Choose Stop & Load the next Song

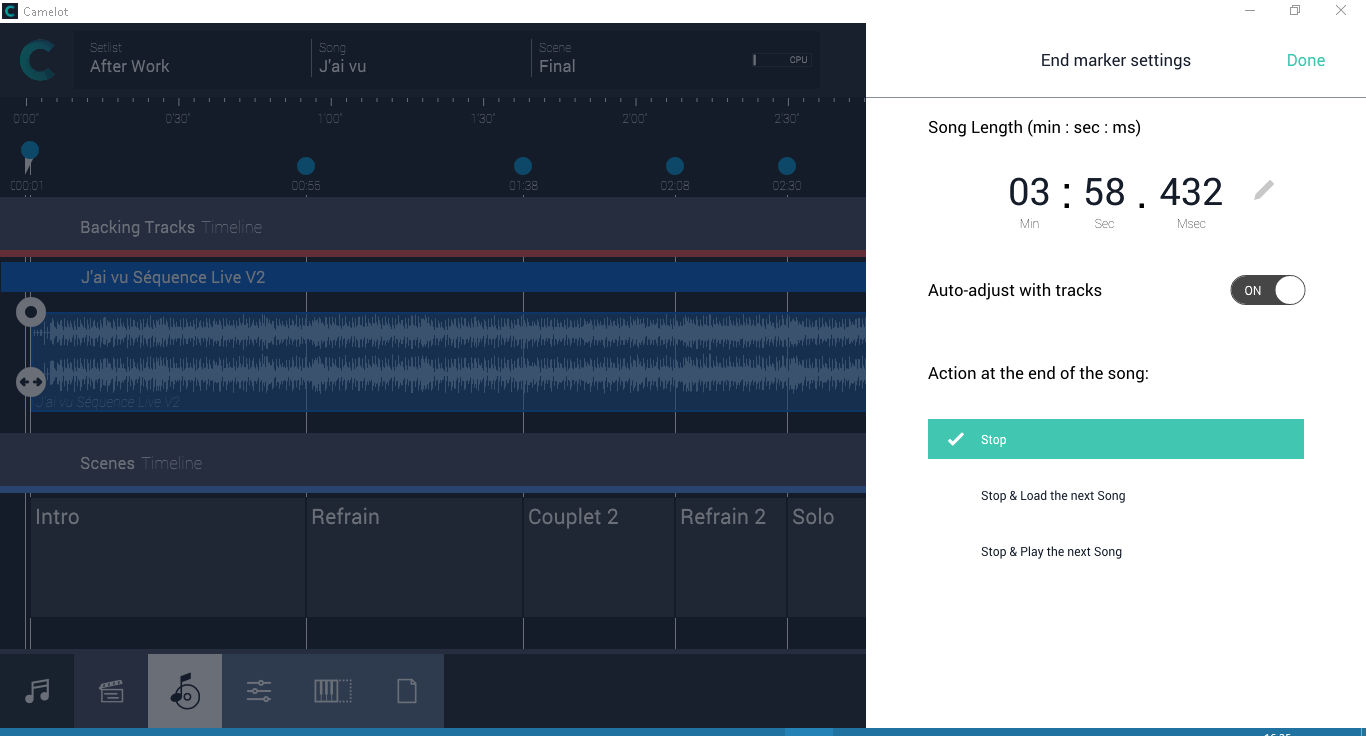click(x=1053, y=496)
